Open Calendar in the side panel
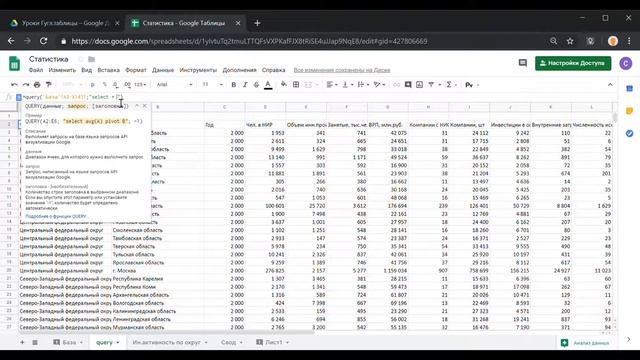 [629, 89]
